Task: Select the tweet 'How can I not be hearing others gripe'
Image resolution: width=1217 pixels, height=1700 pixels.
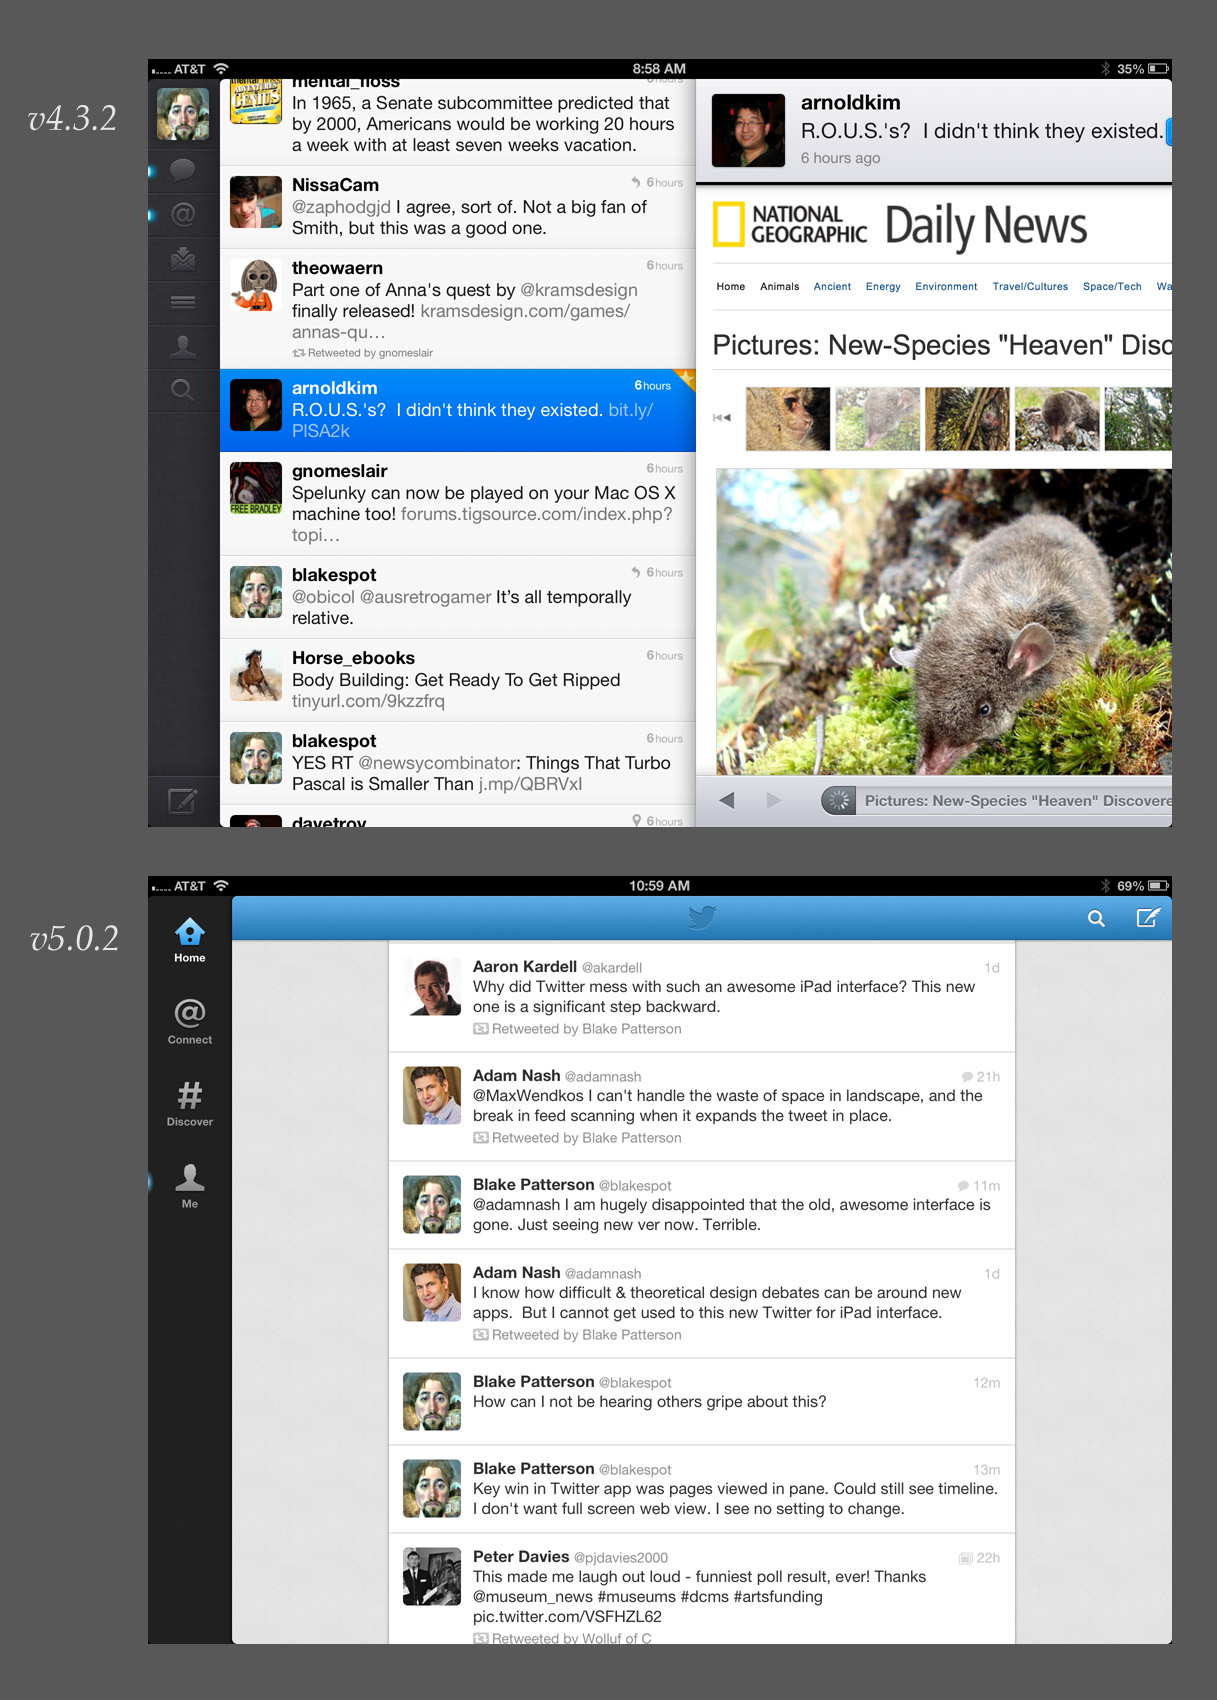Action: pos(702,1402)
